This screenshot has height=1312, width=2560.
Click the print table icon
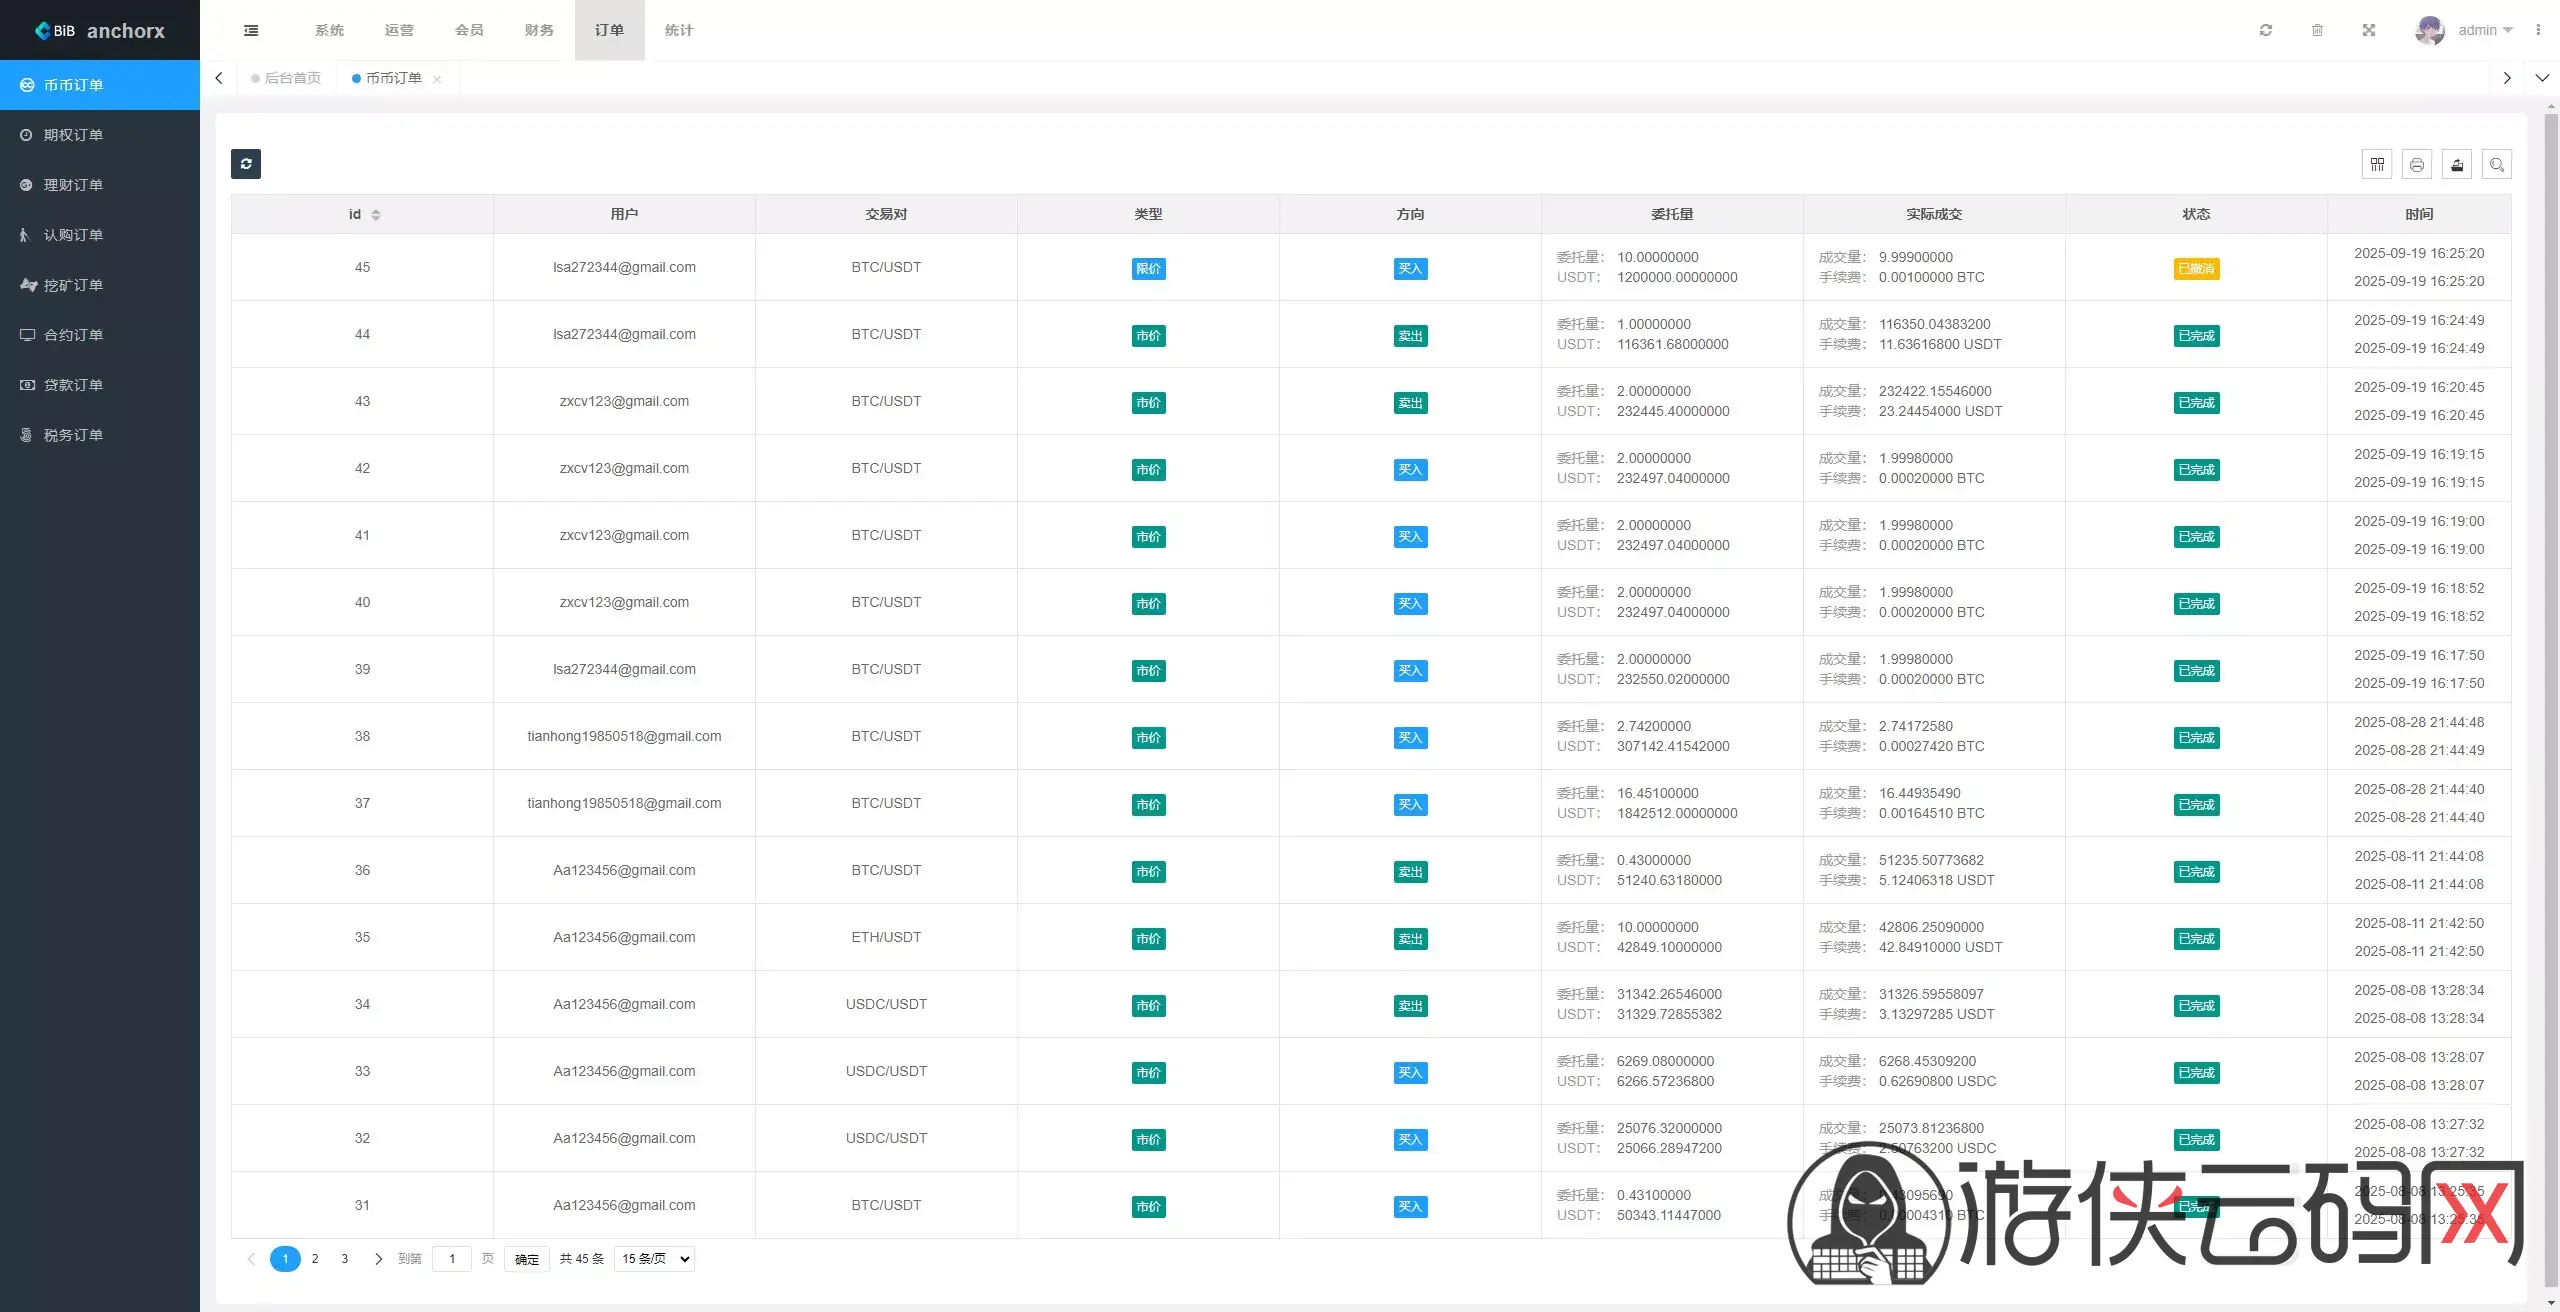2417,164
